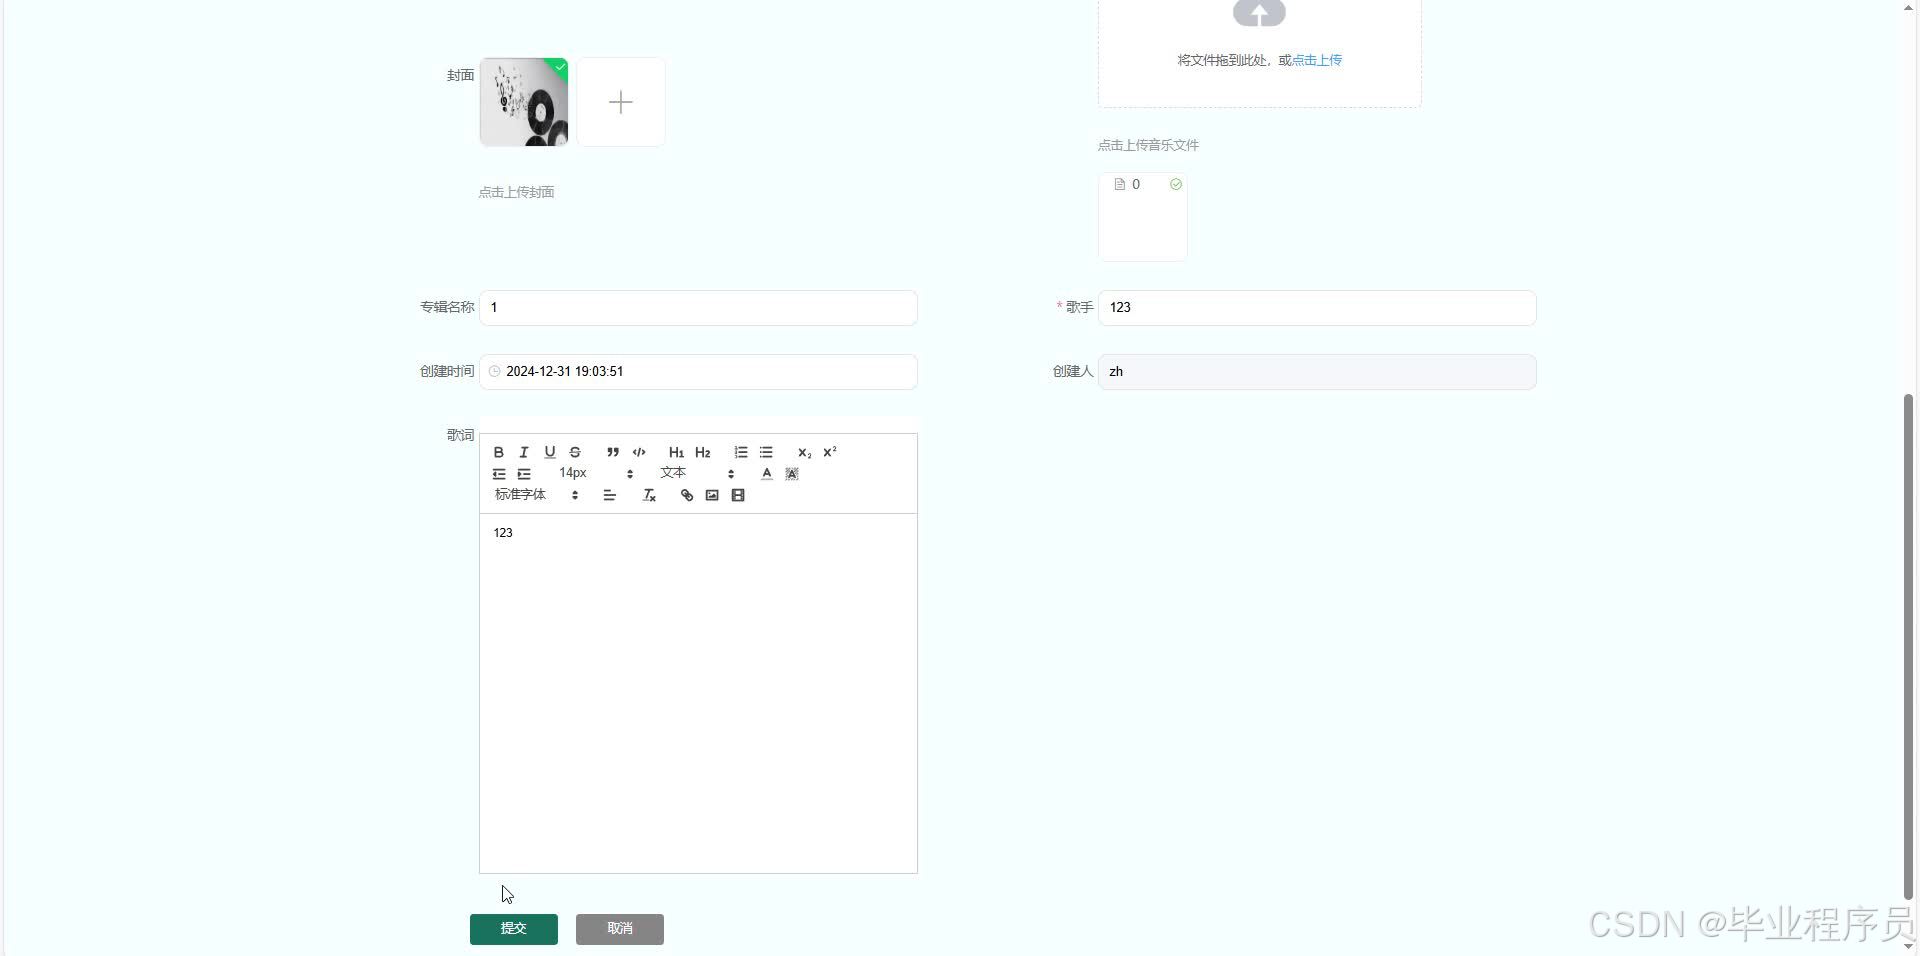Decrease indent in lyrics editor
The width and height of the screenshot is (1920, 956).
tap(499, 474)
